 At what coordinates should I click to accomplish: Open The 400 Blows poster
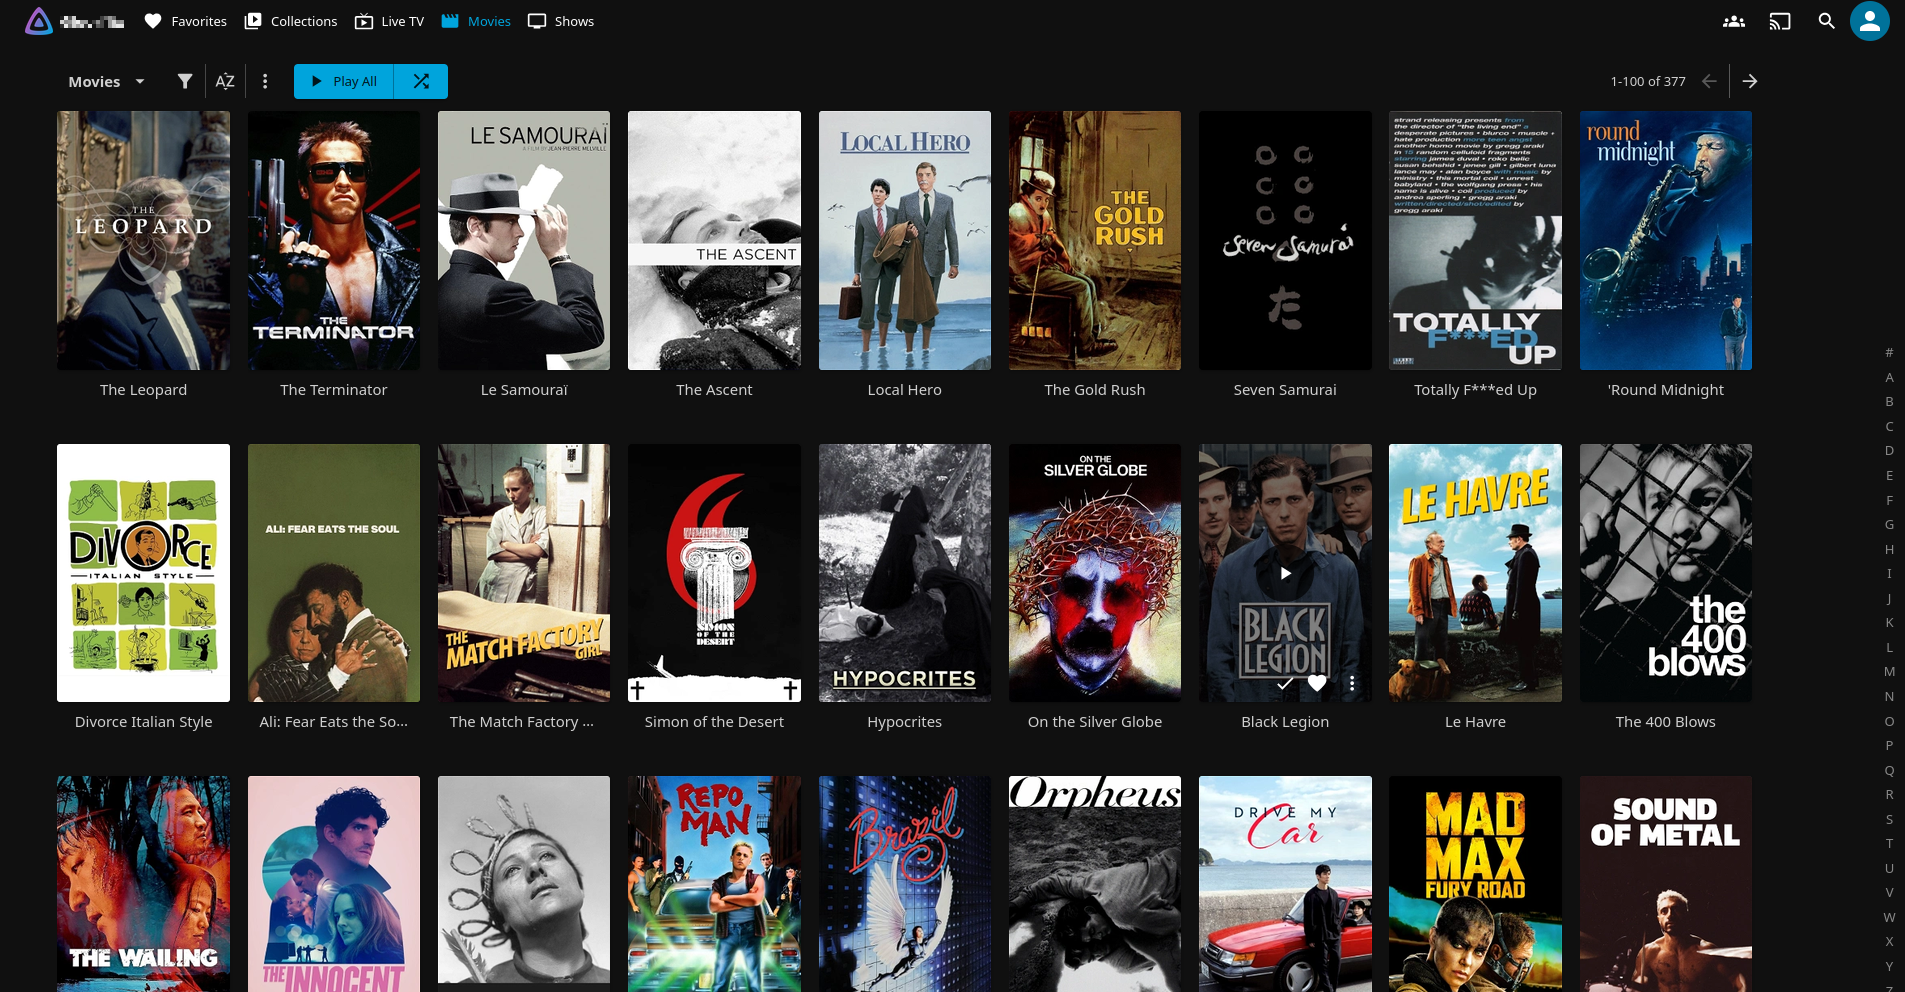point(1666,573)
